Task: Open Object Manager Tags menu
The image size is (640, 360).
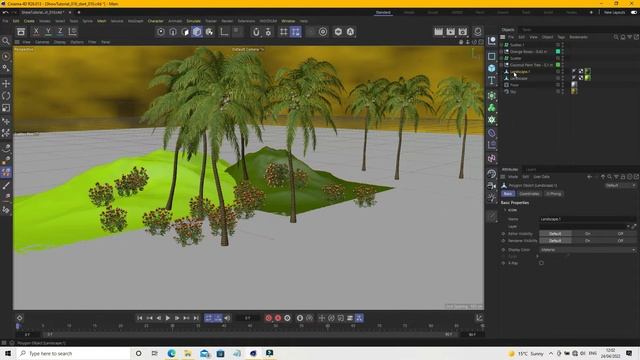Action: pos(561,37)
